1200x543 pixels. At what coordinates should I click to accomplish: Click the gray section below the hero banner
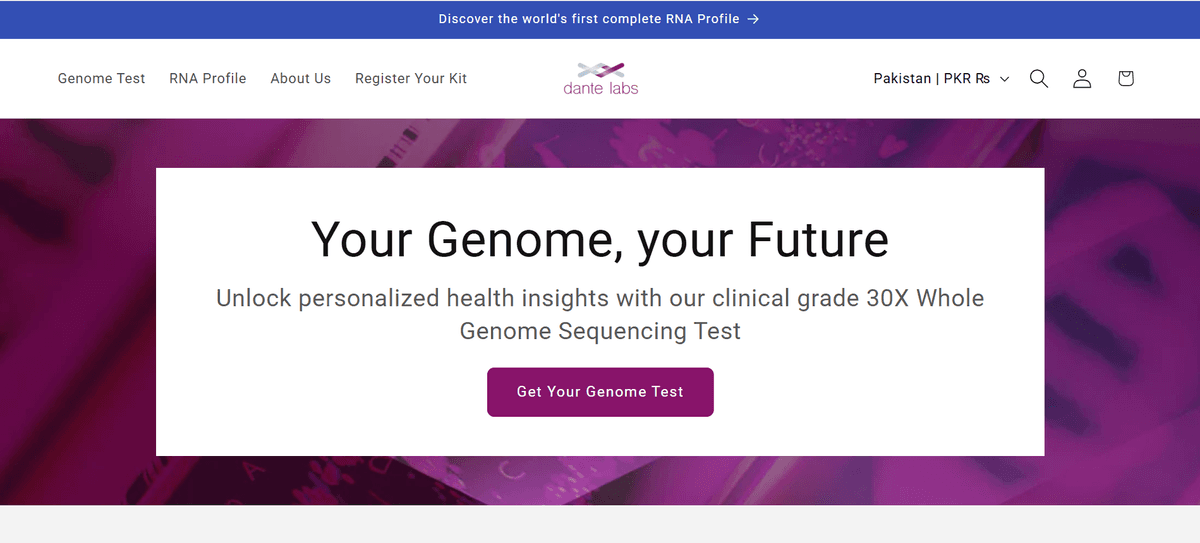pyautogui.click(x=600, y=525)
